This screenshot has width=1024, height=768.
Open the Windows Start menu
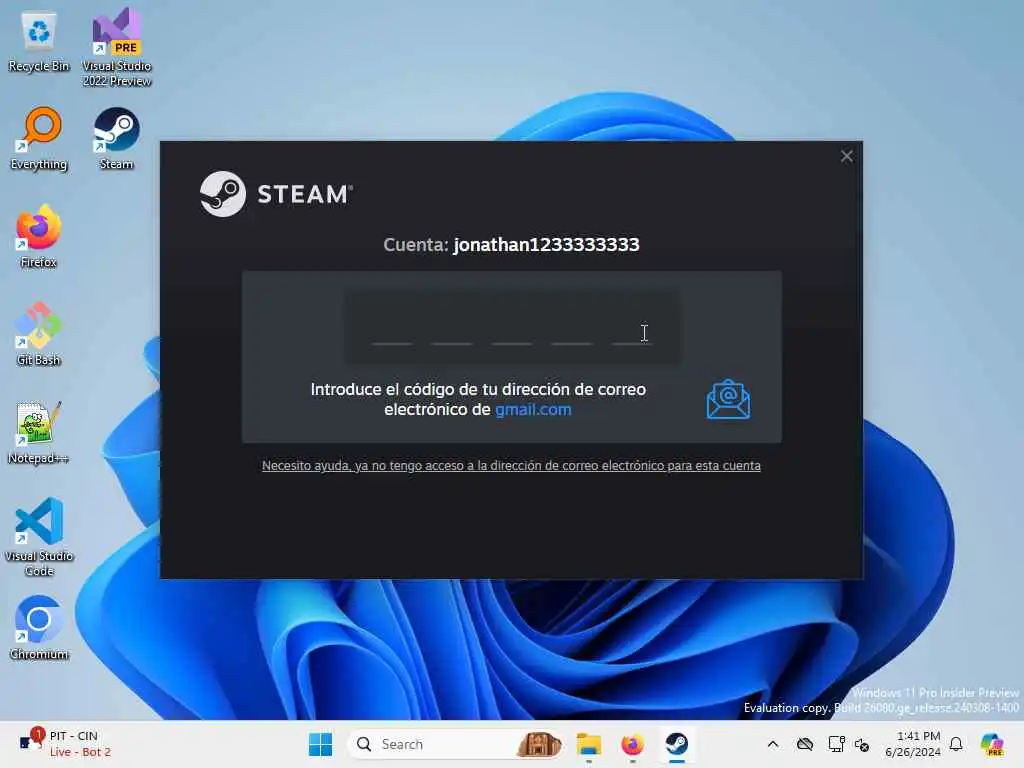pos(320,744)
